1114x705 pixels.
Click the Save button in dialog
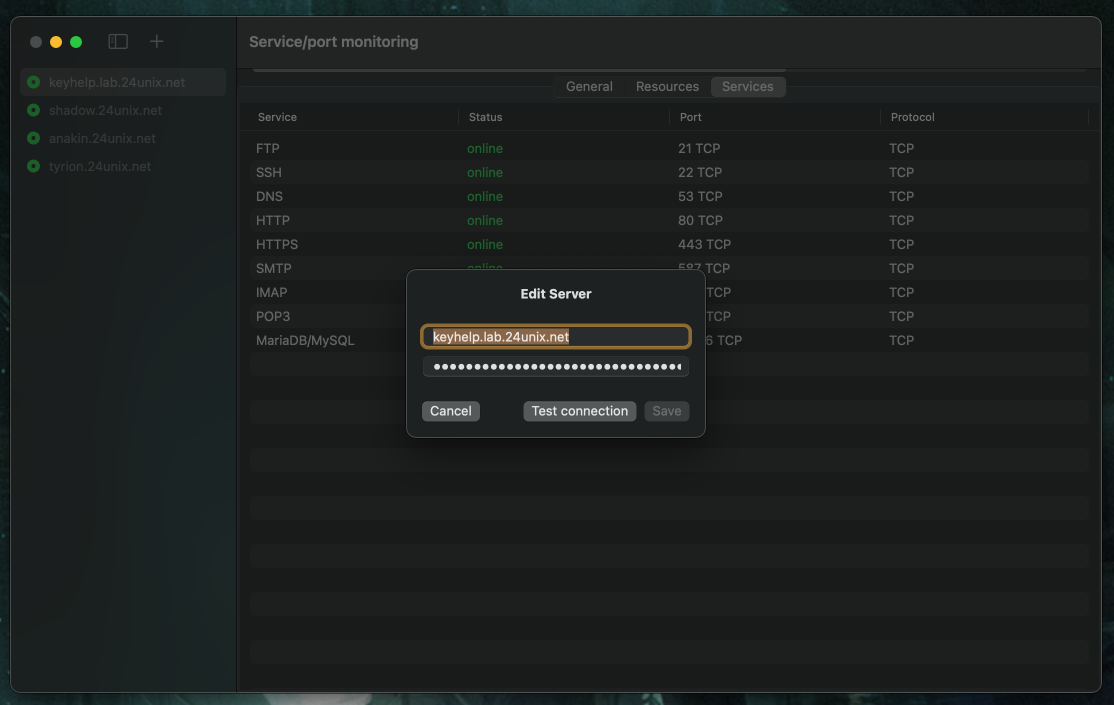pyautogui.click(x=666, y=411)
